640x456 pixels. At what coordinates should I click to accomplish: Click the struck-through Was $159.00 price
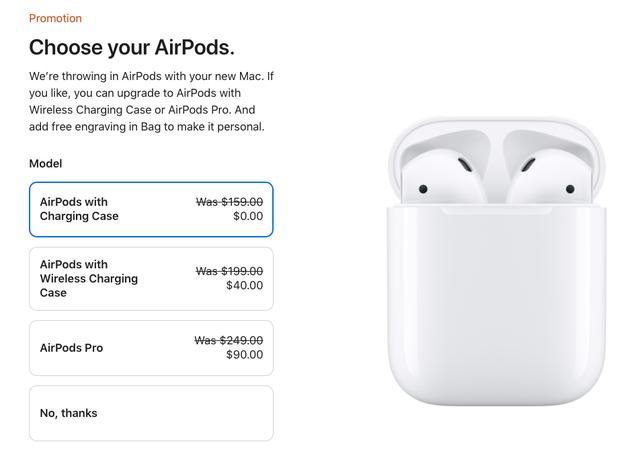(229, 202)
